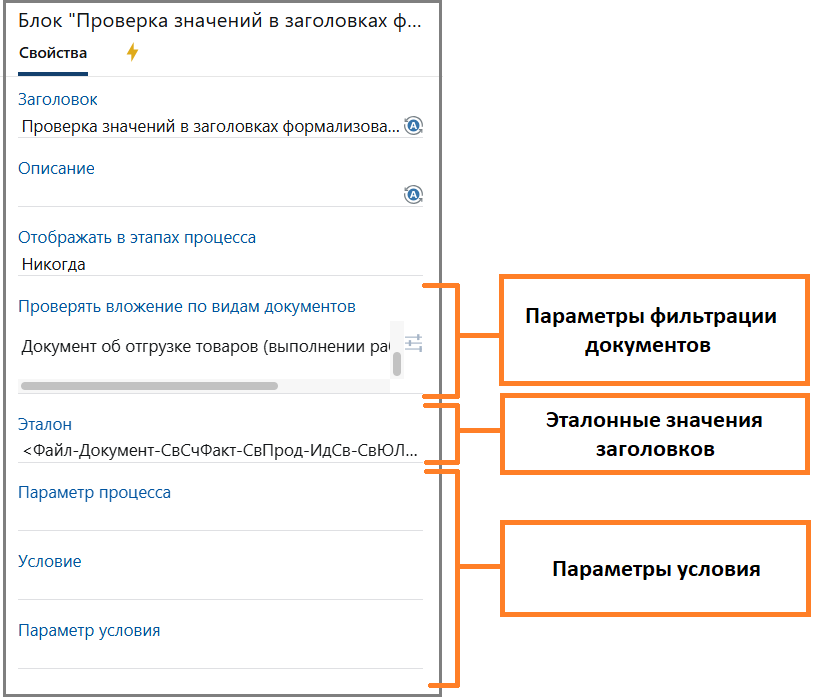Edit the Заголовок text field
This screenshot has height=697, width=825.
210,127
